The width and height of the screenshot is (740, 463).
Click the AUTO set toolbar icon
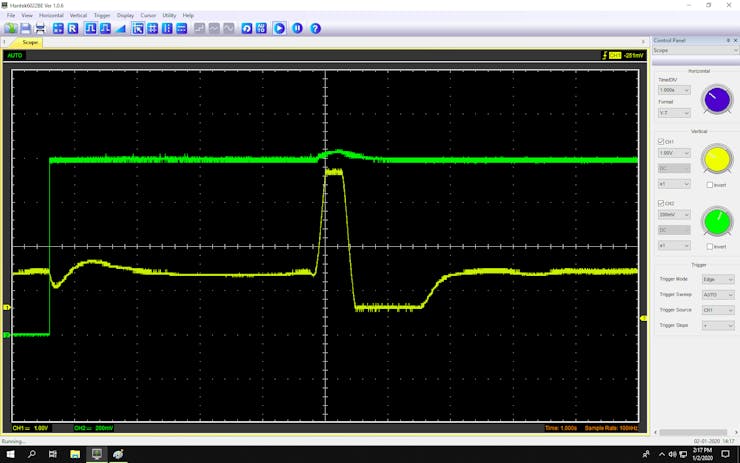click(x=261, y=29)
